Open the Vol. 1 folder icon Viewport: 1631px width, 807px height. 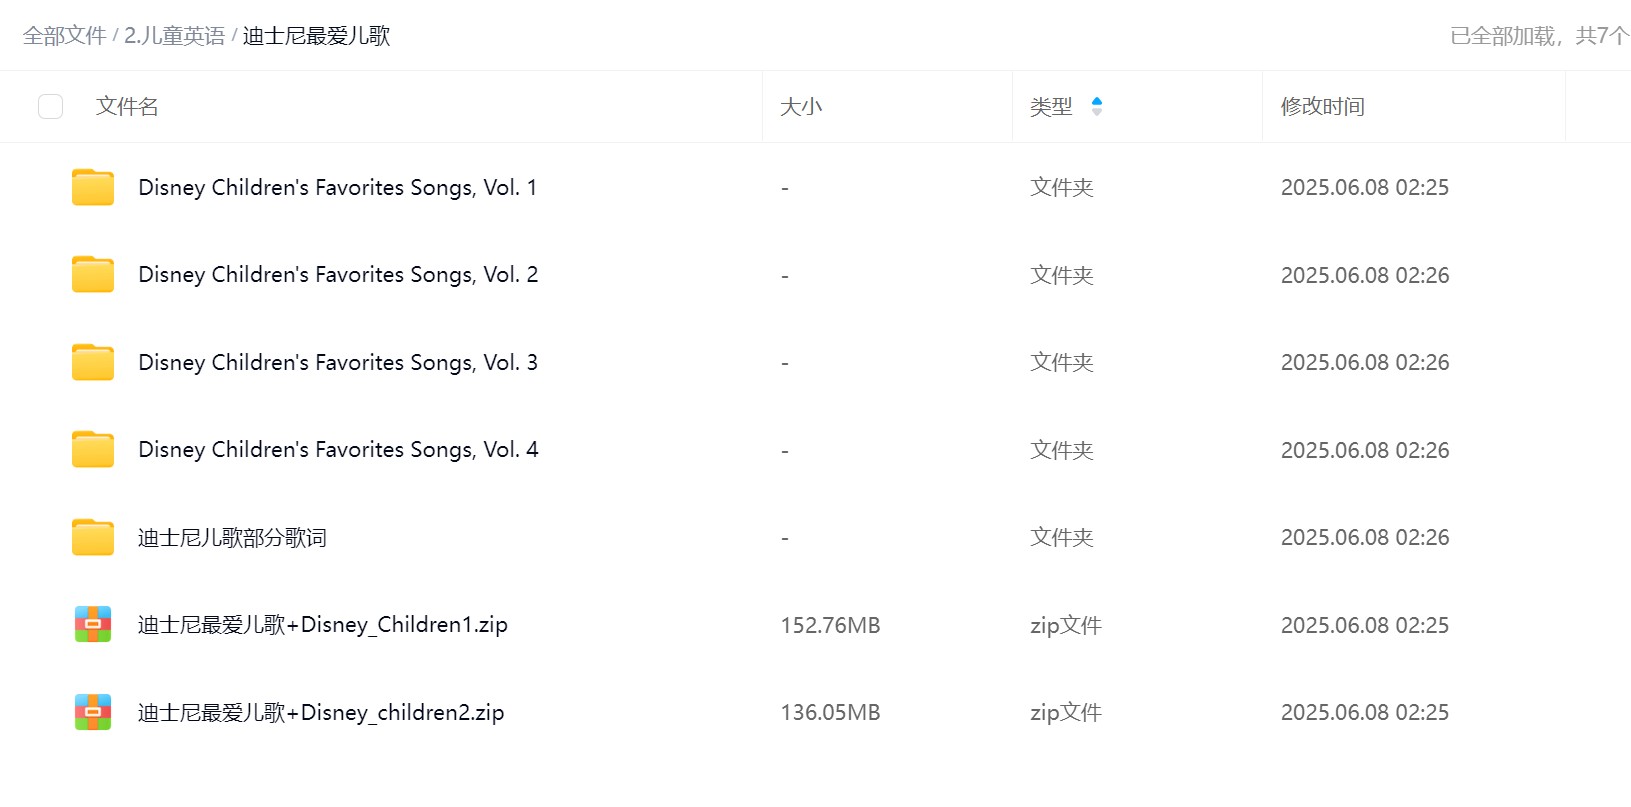[93, 187]
